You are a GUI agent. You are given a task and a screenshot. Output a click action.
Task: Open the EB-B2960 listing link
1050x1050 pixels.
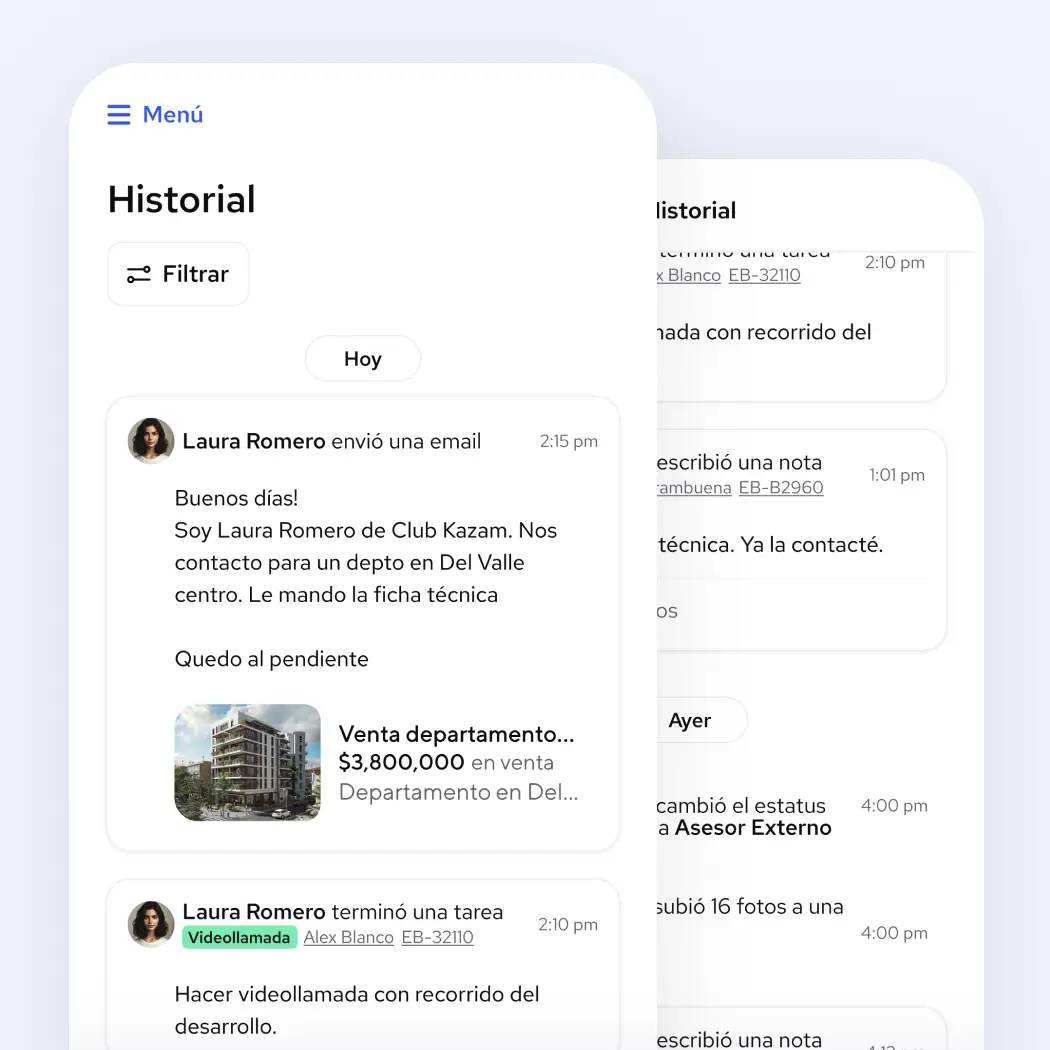[x=781, y=488]
